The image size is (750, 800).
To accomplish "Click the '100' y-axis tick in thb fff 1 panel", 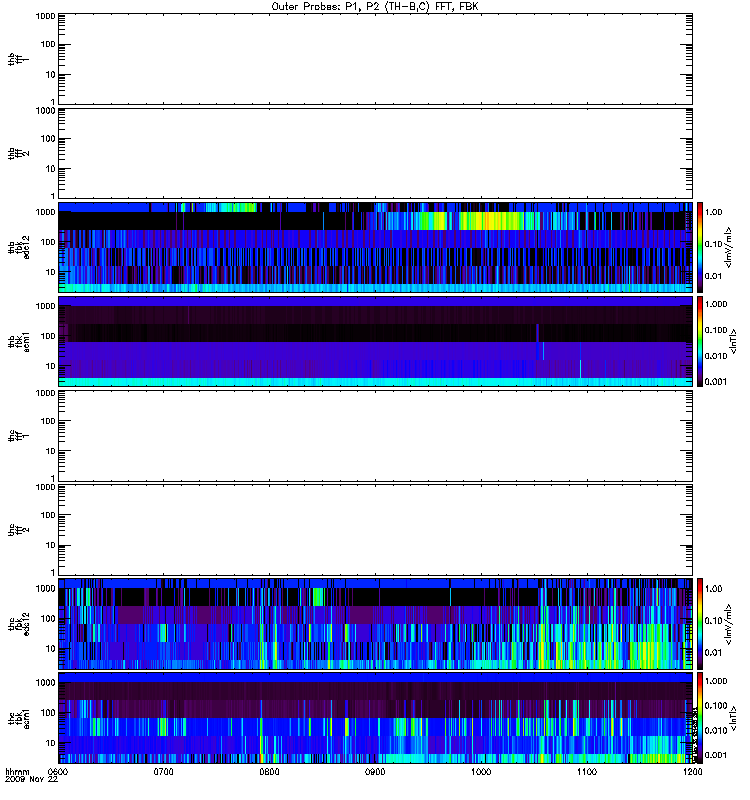I will pos(48,44).
